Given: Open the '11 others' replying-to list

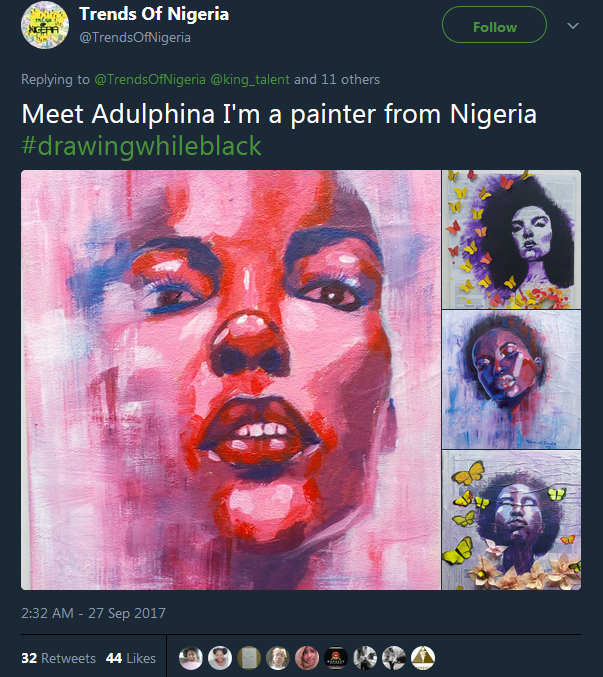Looking at the screenshot, I should tap(350, 79).
